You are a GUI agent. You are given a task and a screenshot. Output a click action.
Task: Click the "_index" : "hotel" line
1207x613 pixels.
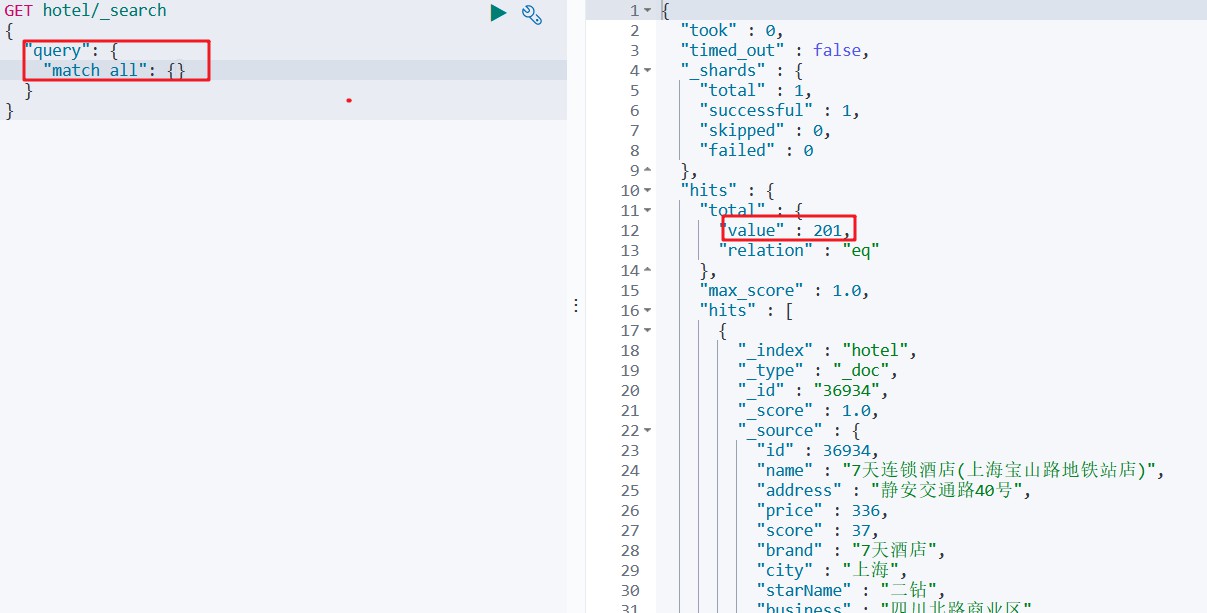[x=827, y=350]
